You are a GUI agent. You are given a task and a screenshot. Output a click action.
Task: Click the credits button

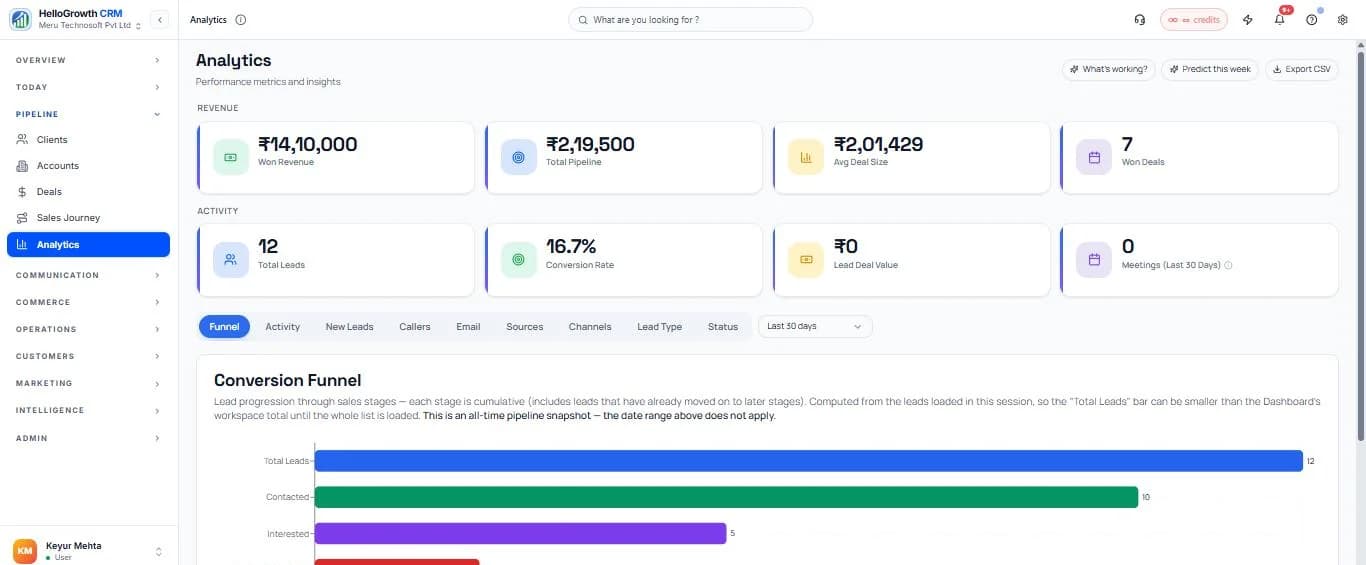1194,20
